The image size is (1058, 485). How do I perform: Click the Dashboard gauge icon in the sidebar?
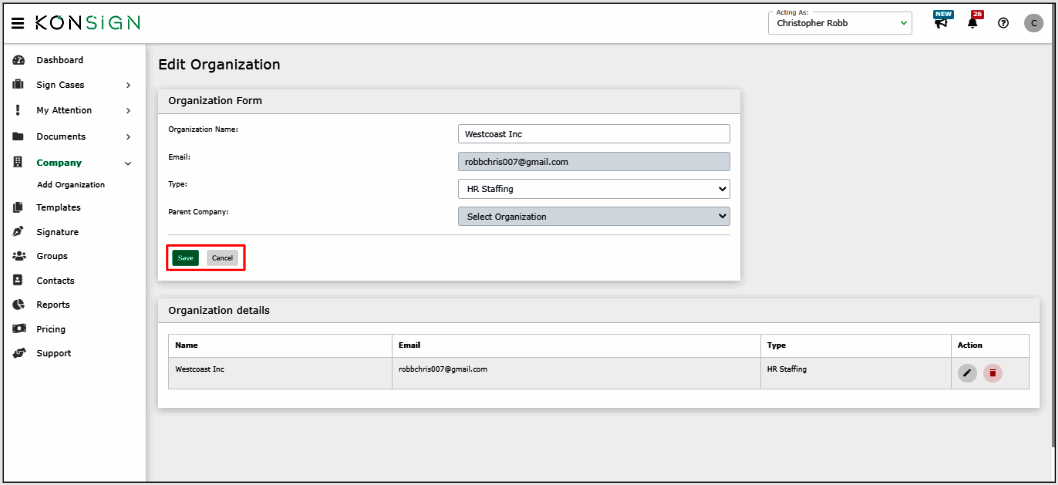(18, 60)
